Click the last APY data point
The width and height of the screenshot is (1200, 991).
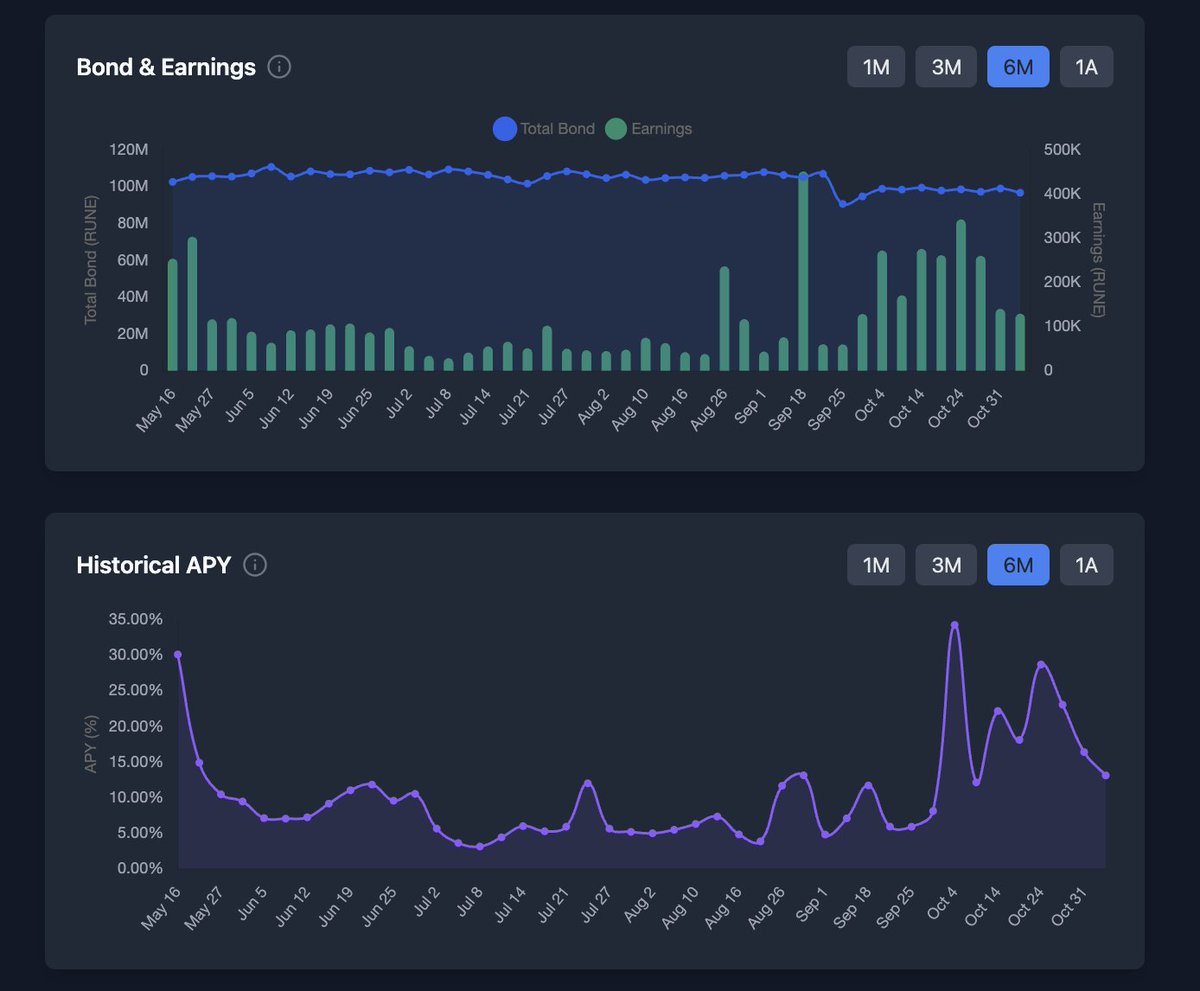click(1105, 775)
